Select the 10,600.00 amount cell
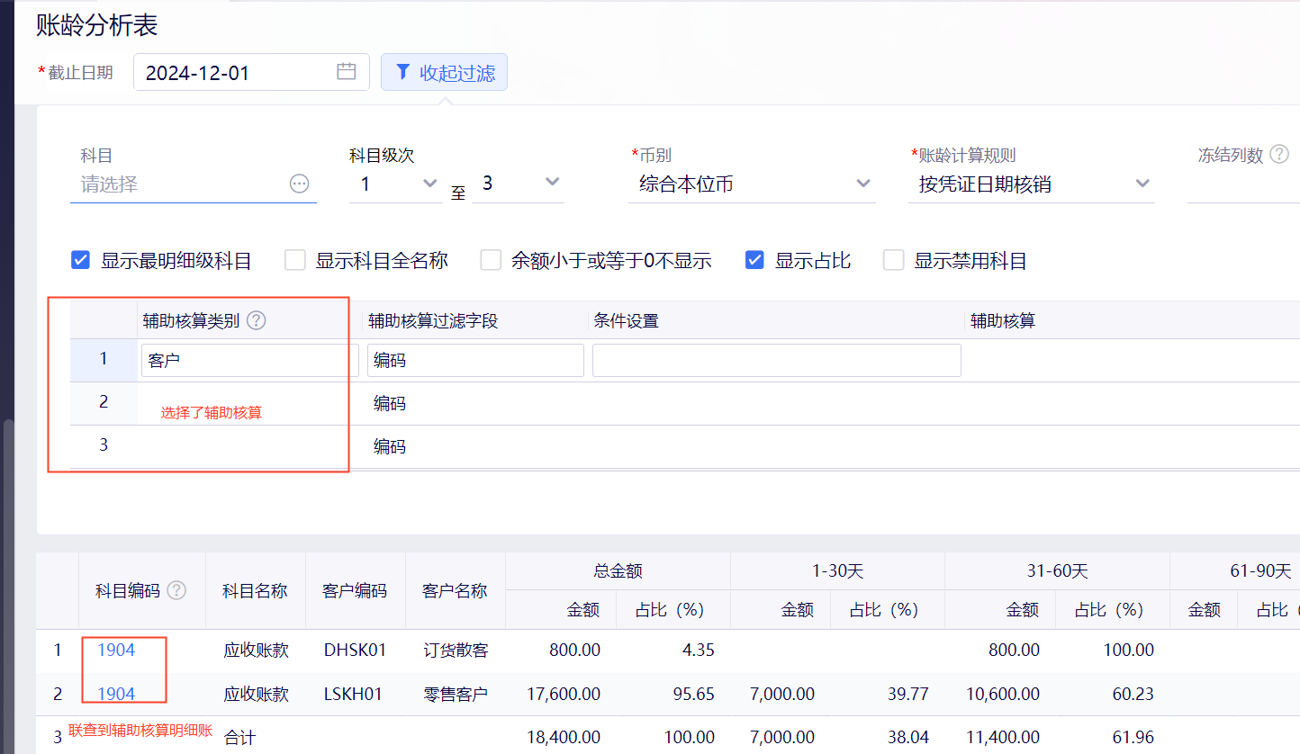Viewport: 1300px width, 754px height. 1001,693
